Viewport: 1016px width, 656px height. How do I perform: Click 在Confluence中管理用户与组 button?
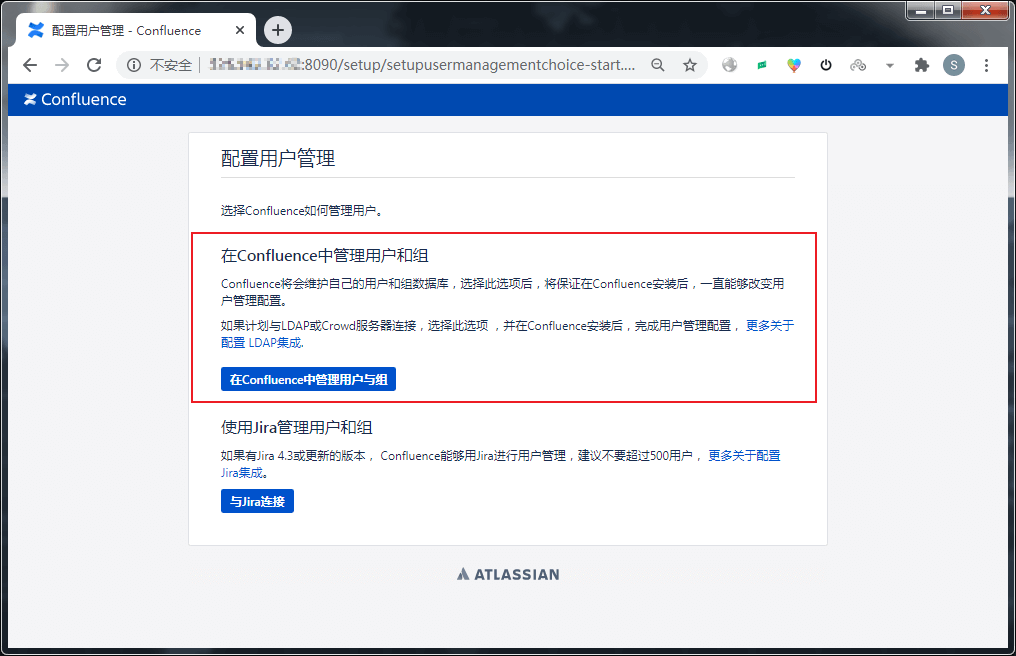click(x=308, y=379)
